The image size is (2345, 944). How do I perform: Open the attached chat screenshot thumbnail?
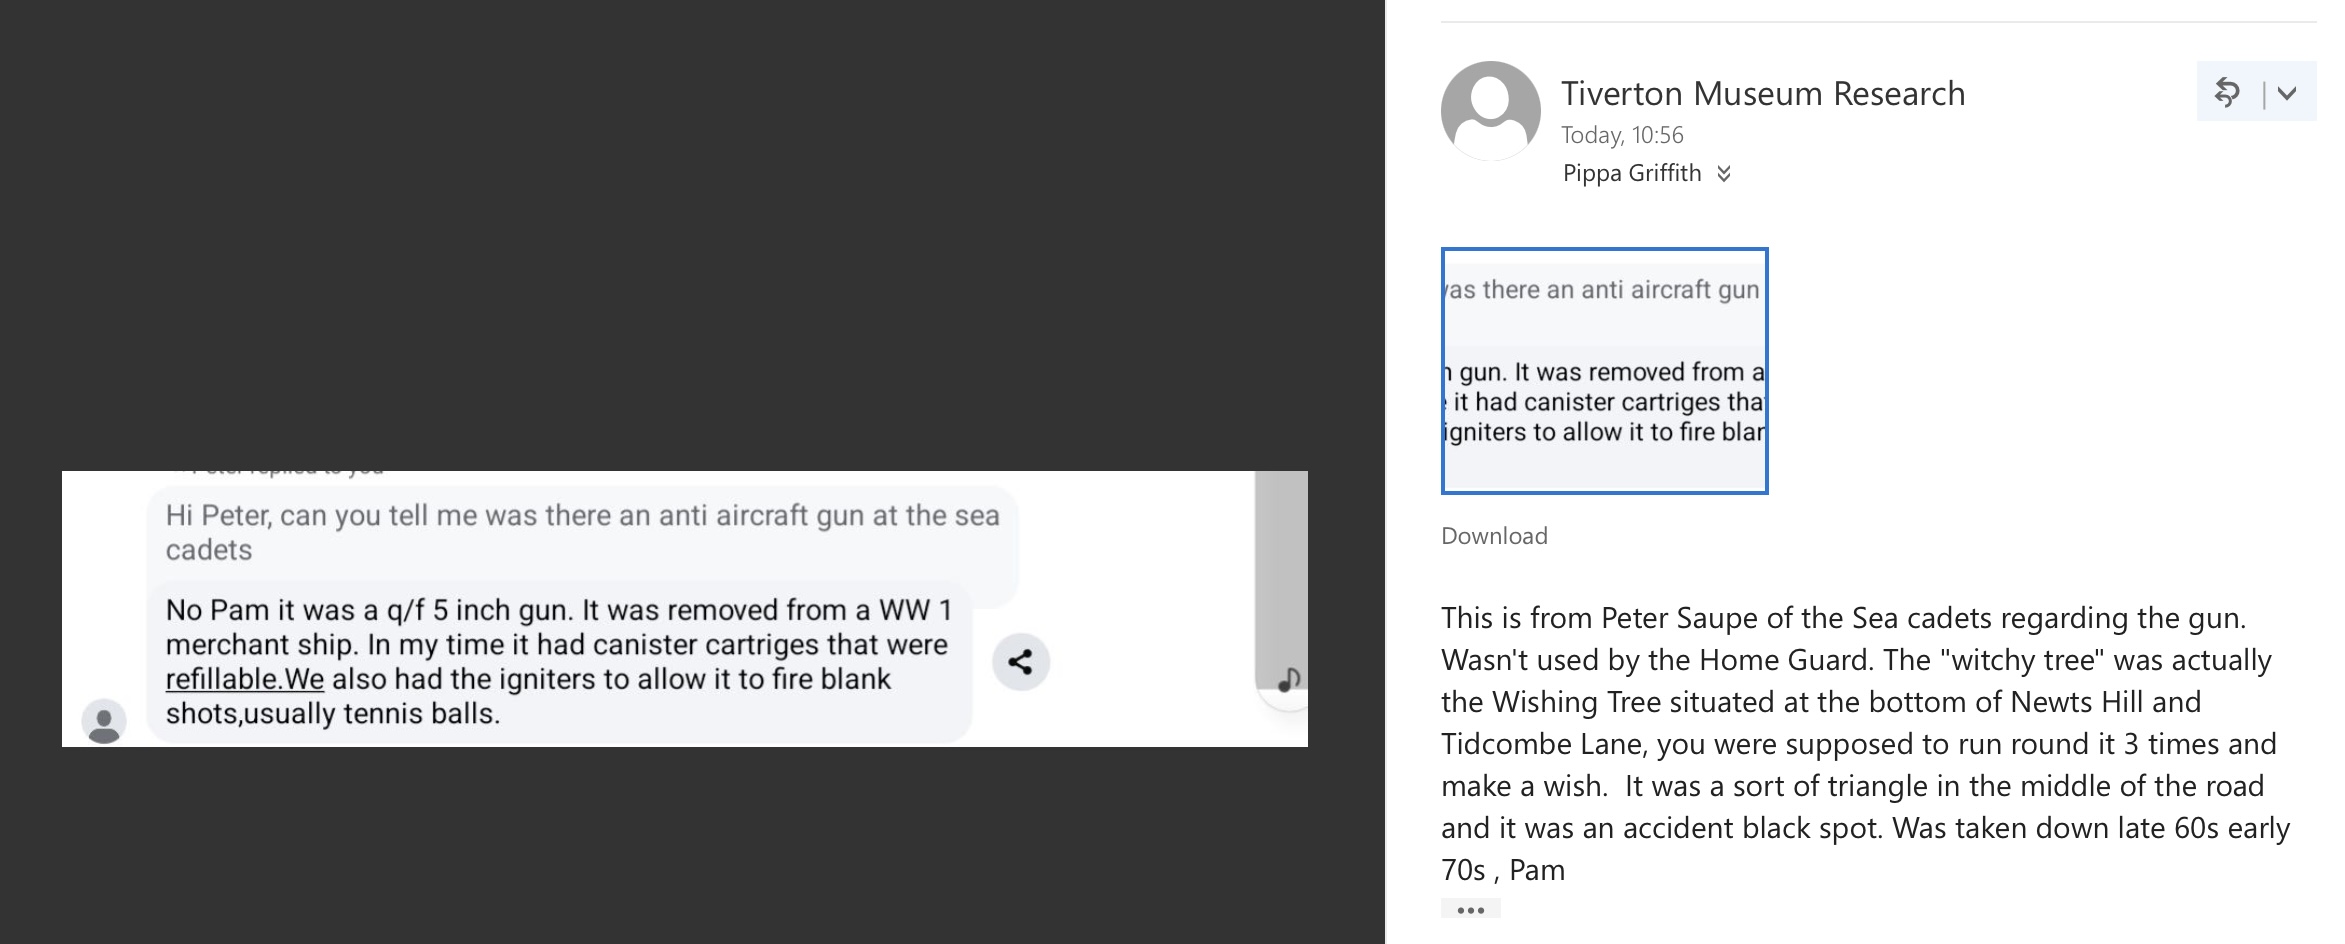[x=1604, y=371]
